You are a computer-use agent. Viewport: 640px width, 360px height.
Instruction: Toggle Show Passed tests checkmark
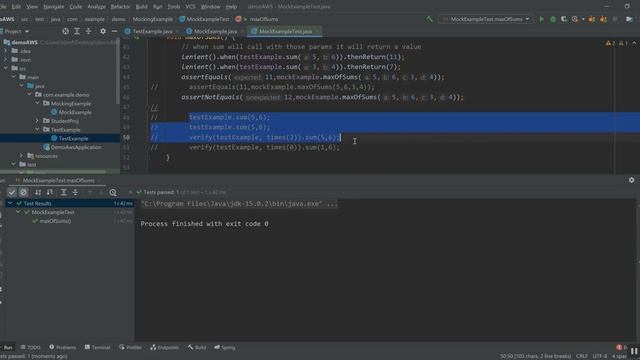pos(12,192)
